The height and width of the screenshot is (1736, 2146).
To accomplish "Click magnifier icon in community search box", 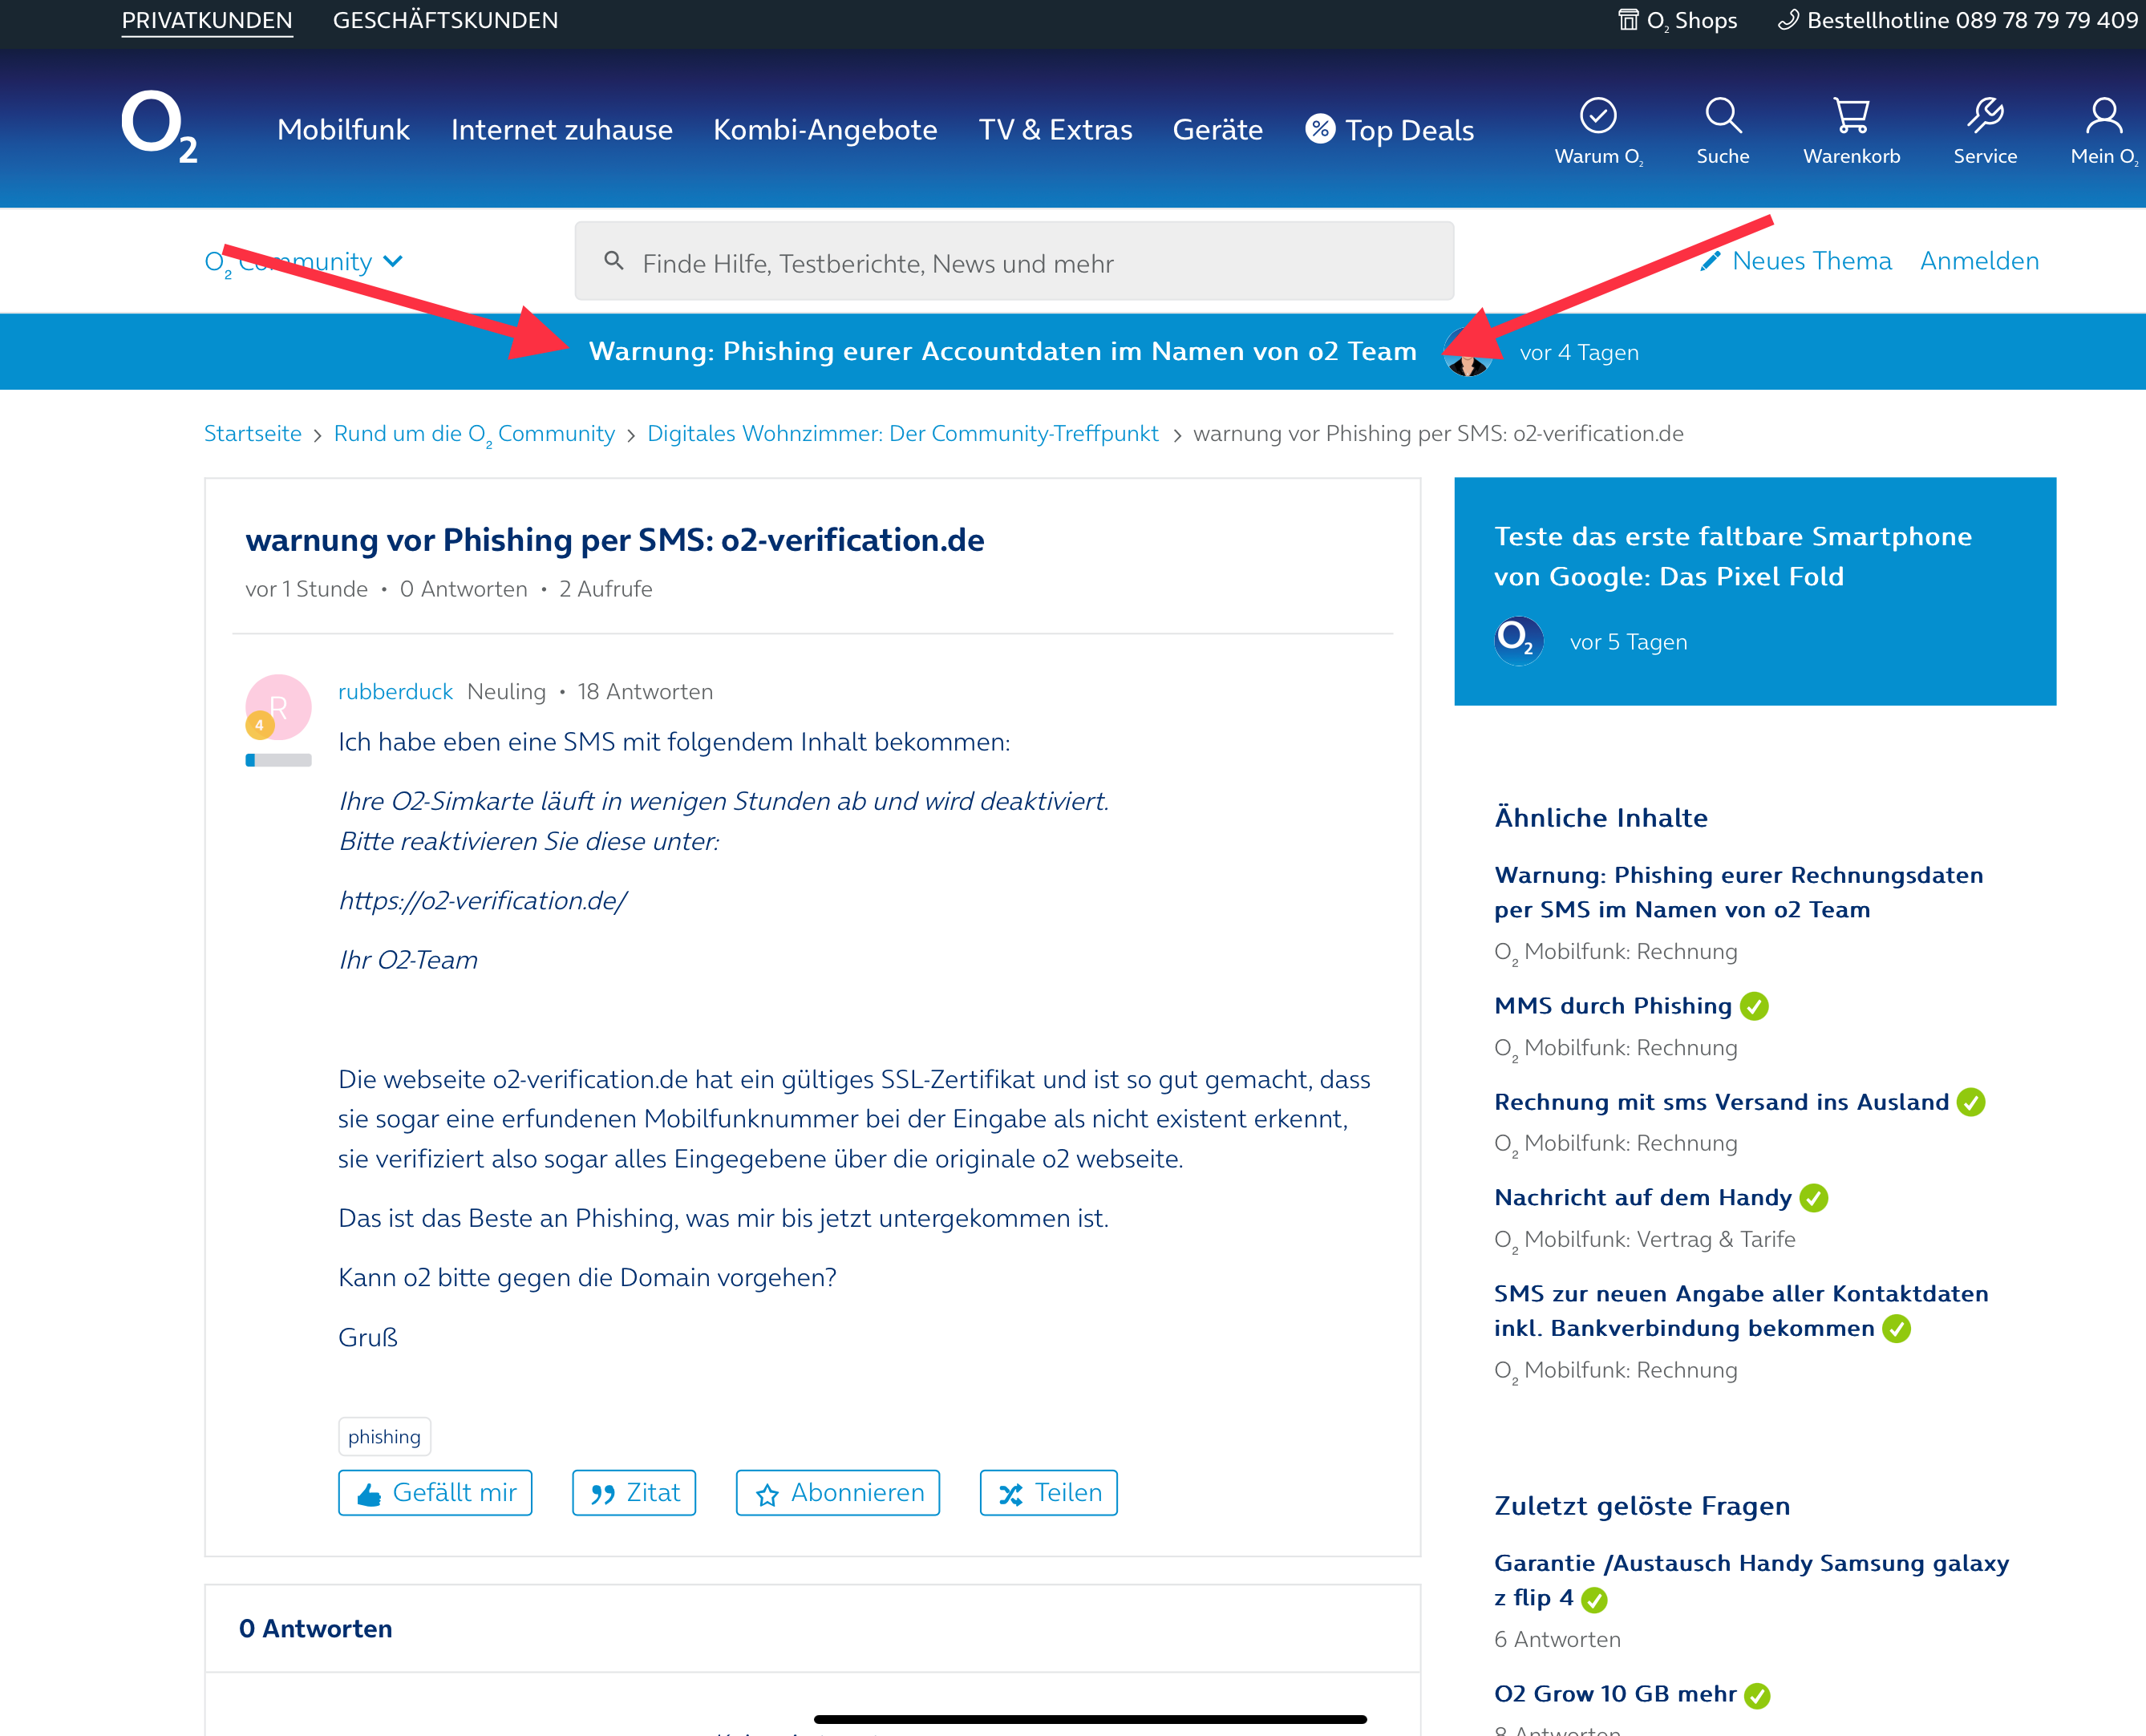I will coord(614,261).
